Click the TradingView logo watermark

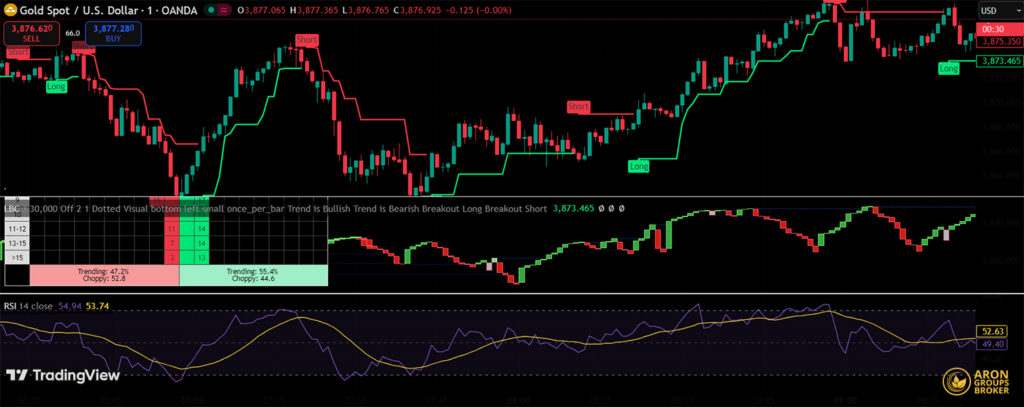click(x=64, y=375)
